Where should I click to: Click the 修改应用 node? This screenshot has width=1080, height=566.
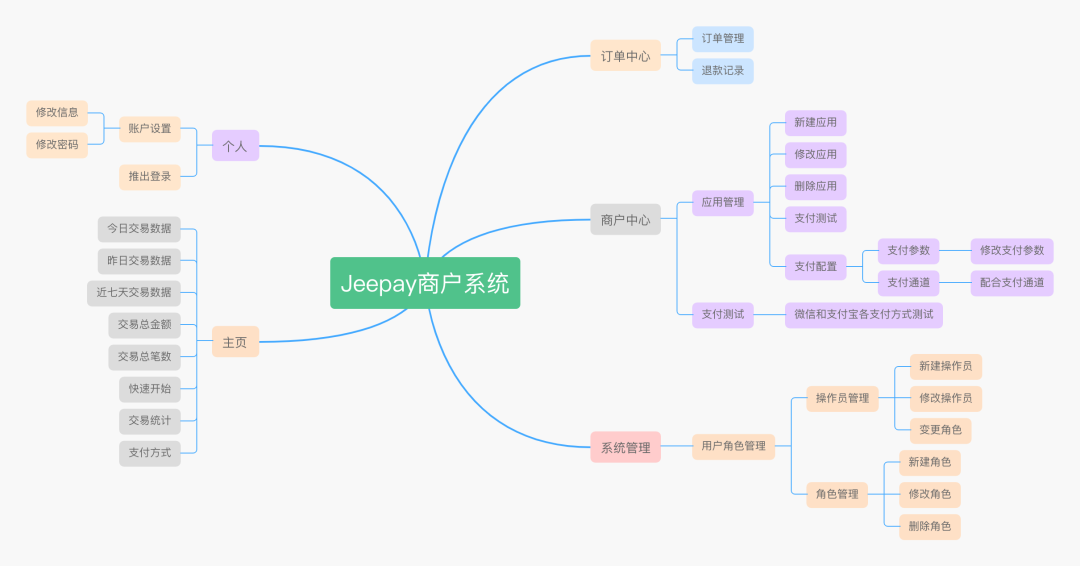(816, 155)
